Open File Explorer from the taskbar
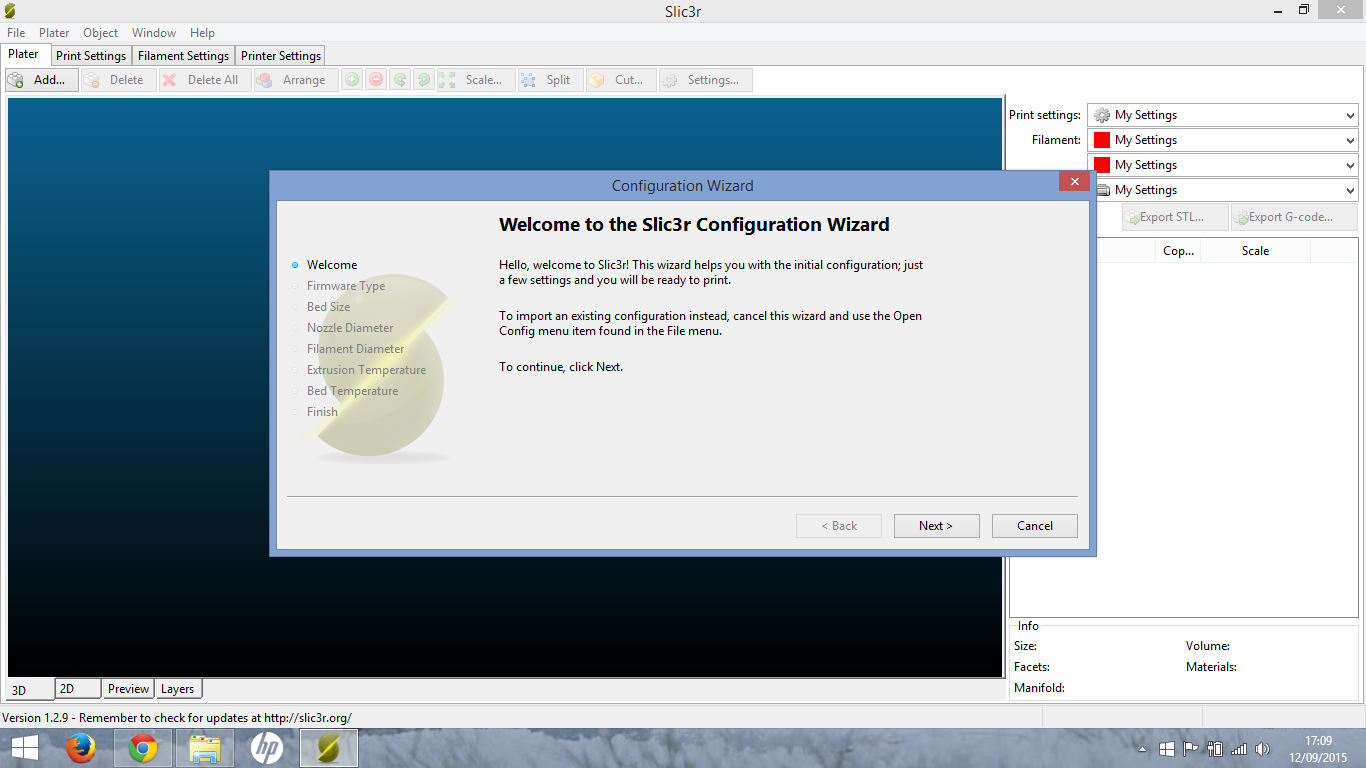 coord(205,748)
